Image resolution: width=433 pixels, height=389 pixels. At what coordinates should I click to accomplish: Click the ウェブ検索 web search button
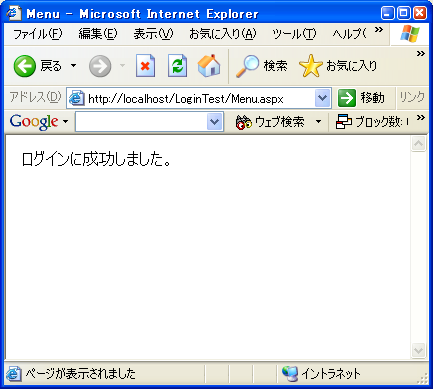point(270,122)
